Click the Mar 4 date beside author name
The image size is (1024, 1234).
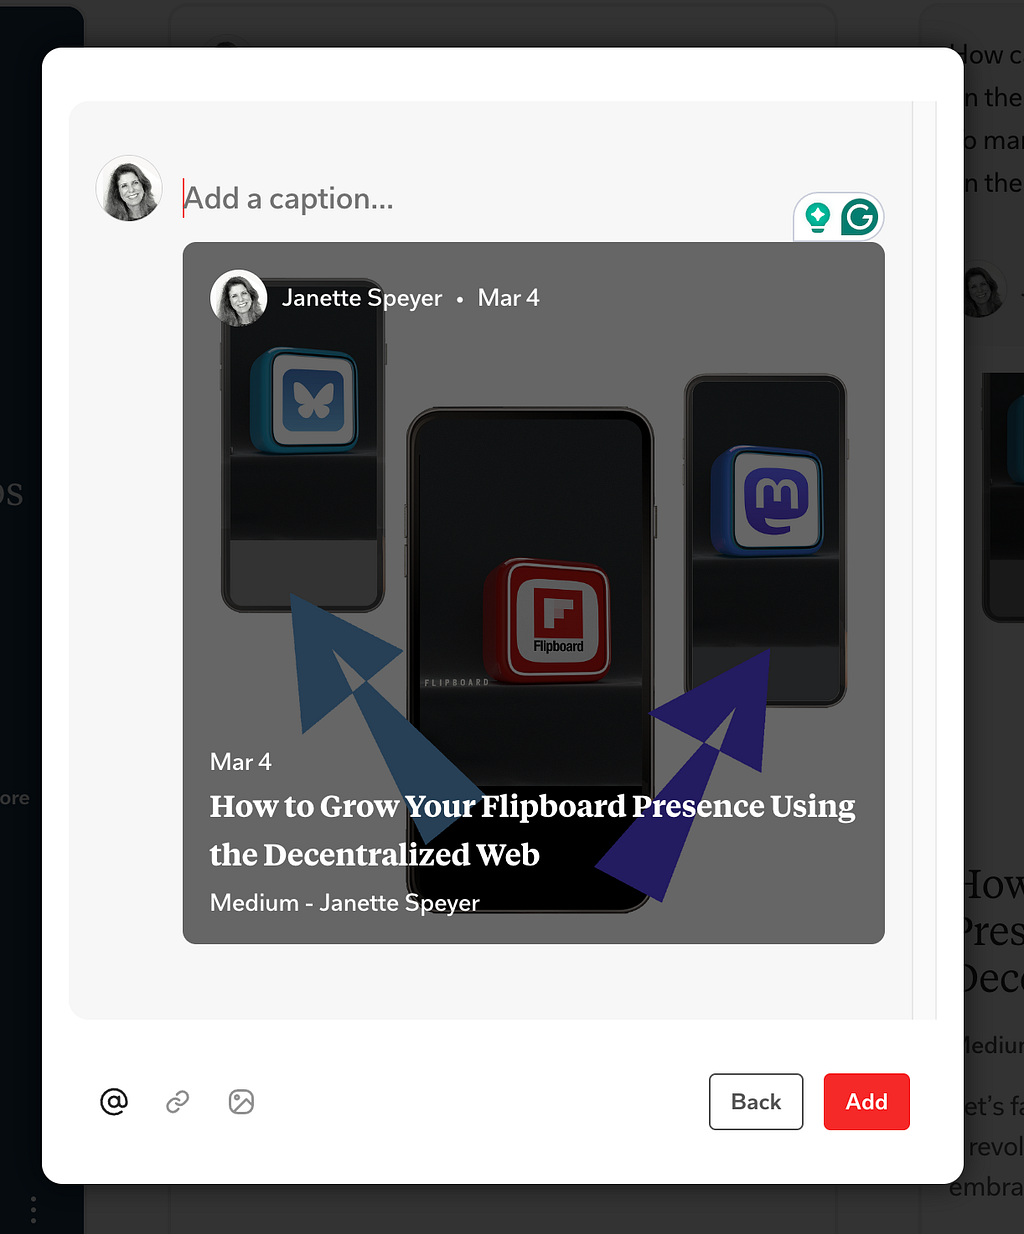point(509,298)
